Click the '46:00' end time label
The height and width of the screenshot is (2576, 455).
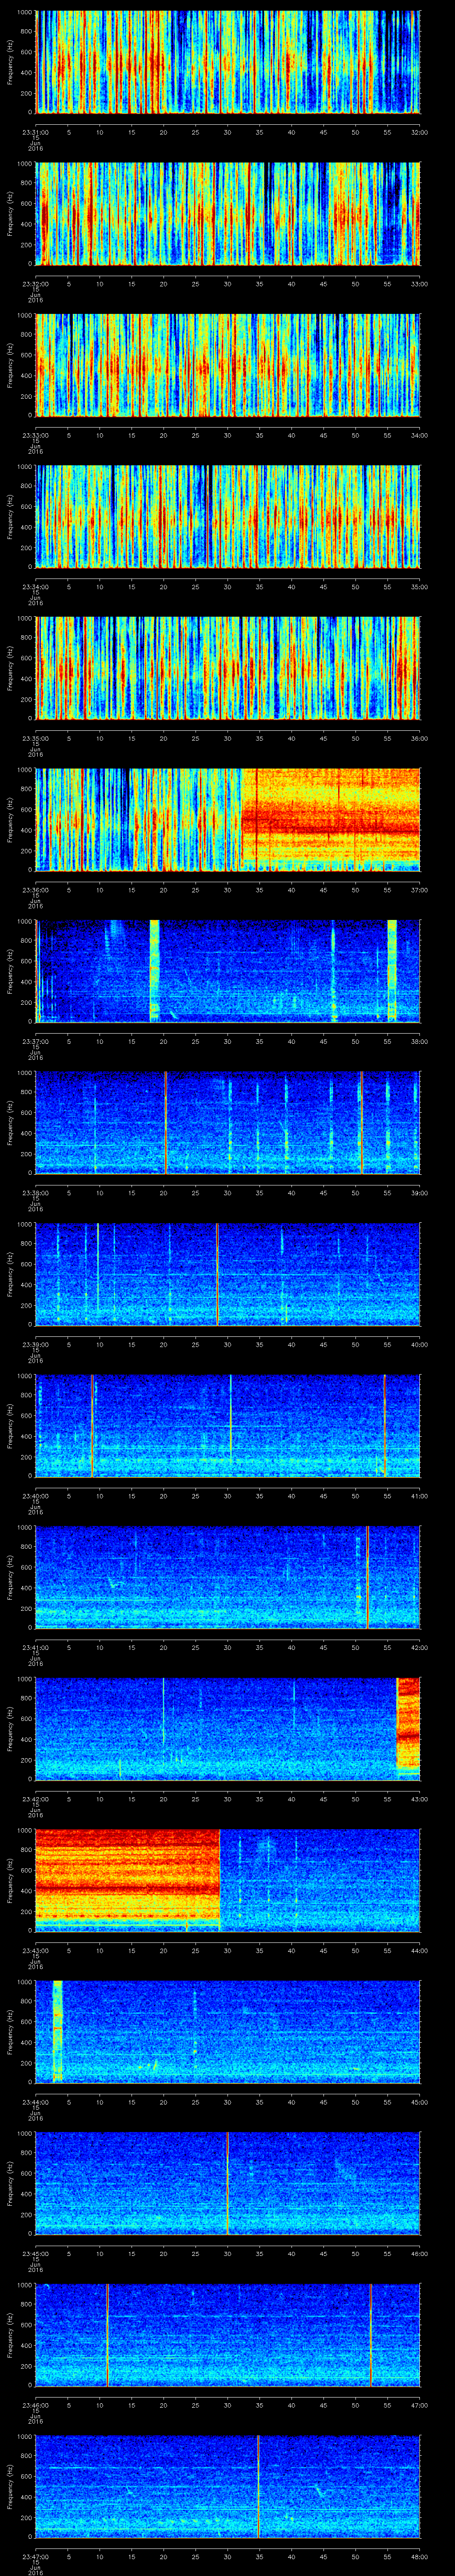point(419,2254)
